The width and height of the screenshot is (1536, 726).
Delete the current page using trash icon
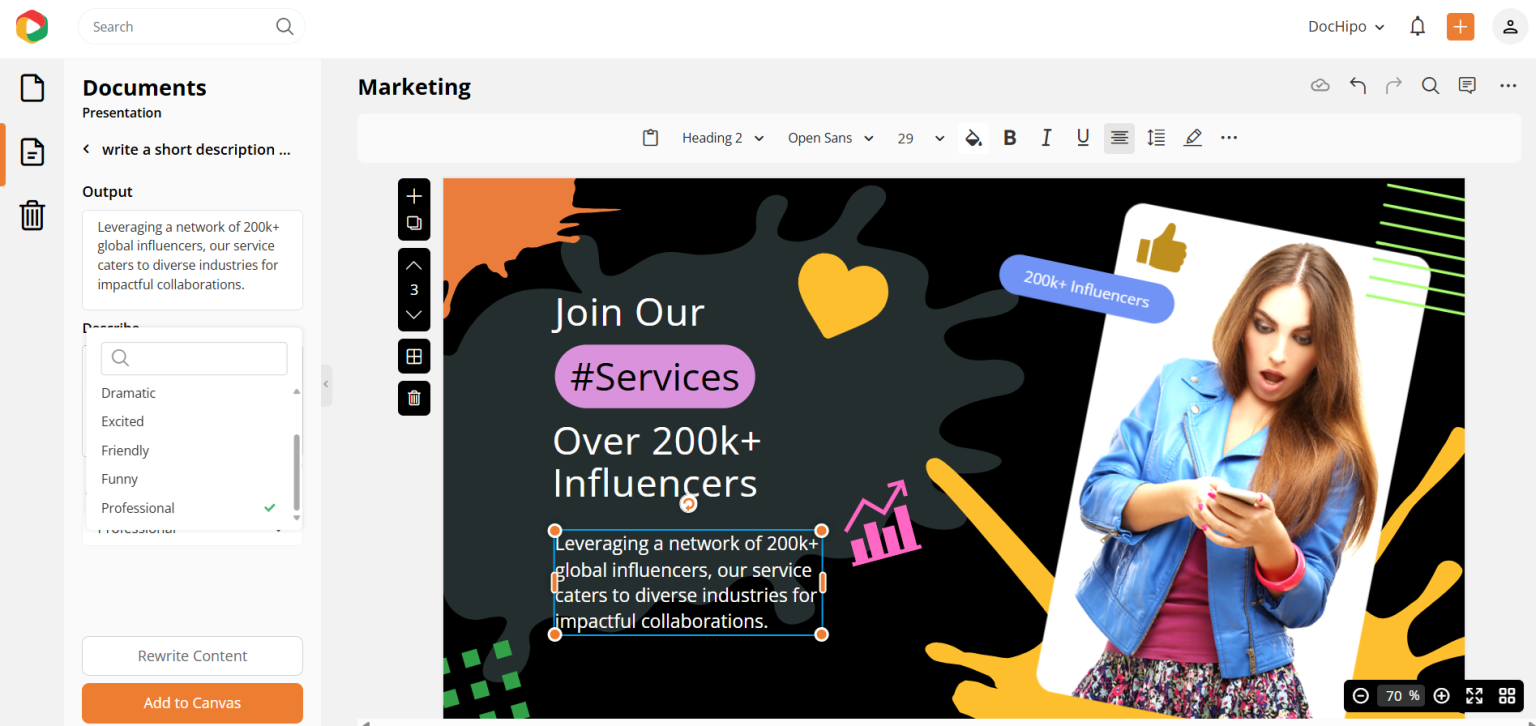point(414,397)
